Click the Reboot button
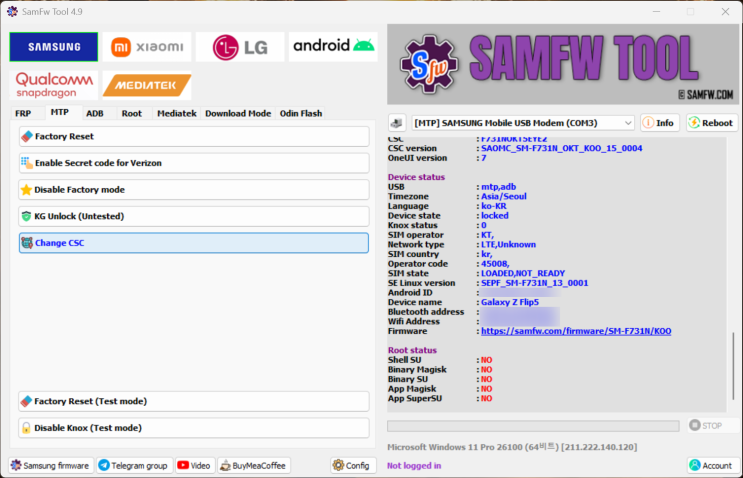Viewport: 743px width, 478px height. tap(711, 123)
